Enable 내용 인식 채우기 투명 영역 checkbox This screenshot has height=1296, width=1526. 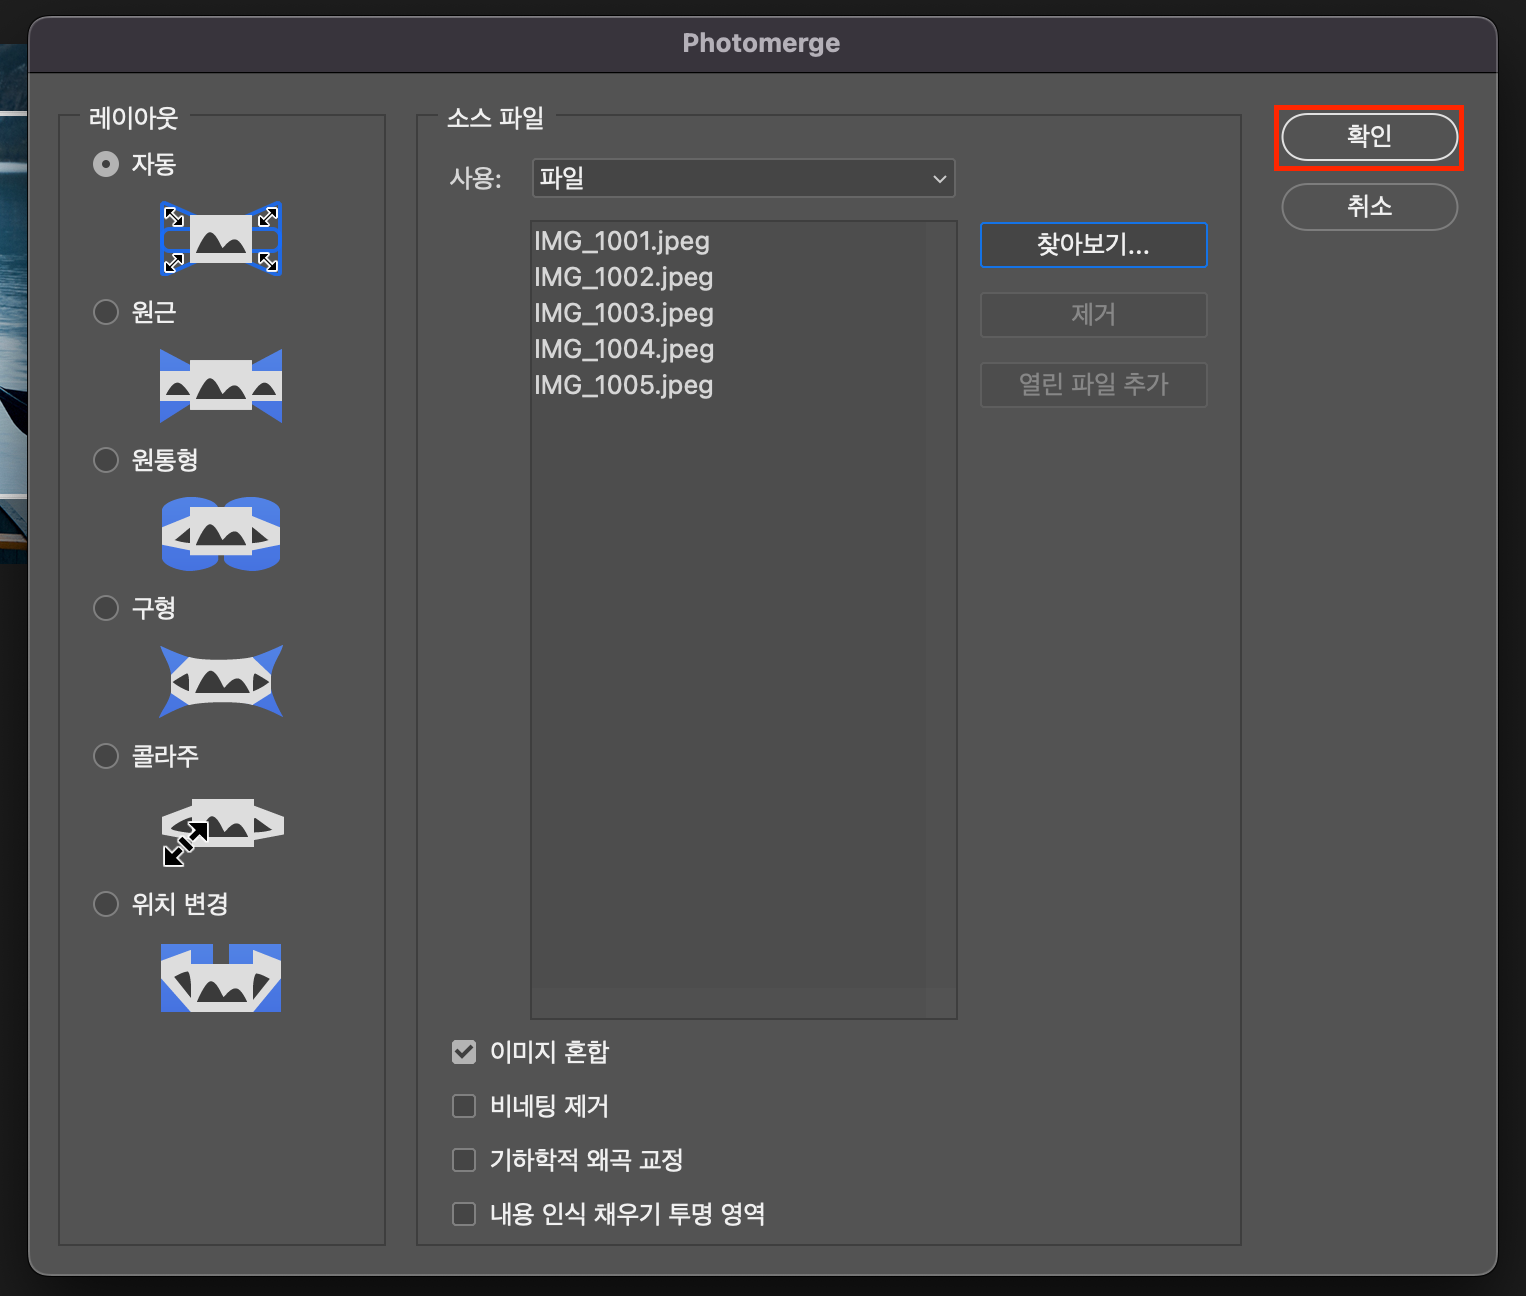464,1214
